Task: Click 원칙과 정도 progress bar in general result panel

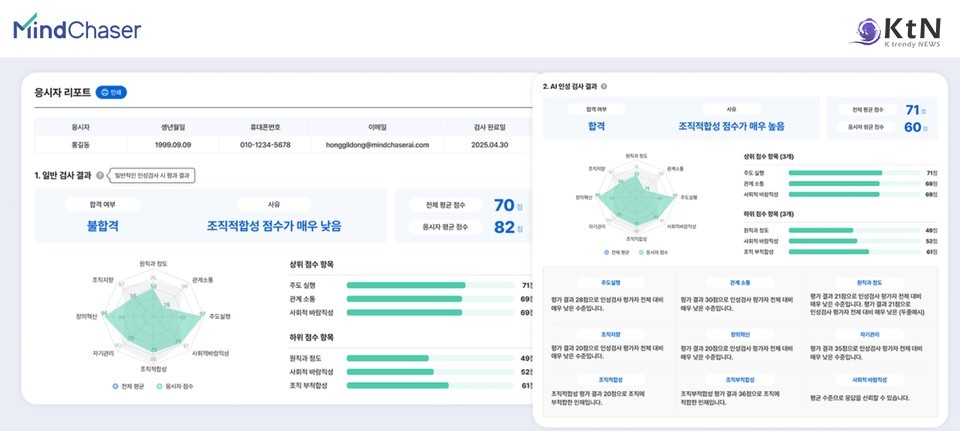Action: point(430,358)
